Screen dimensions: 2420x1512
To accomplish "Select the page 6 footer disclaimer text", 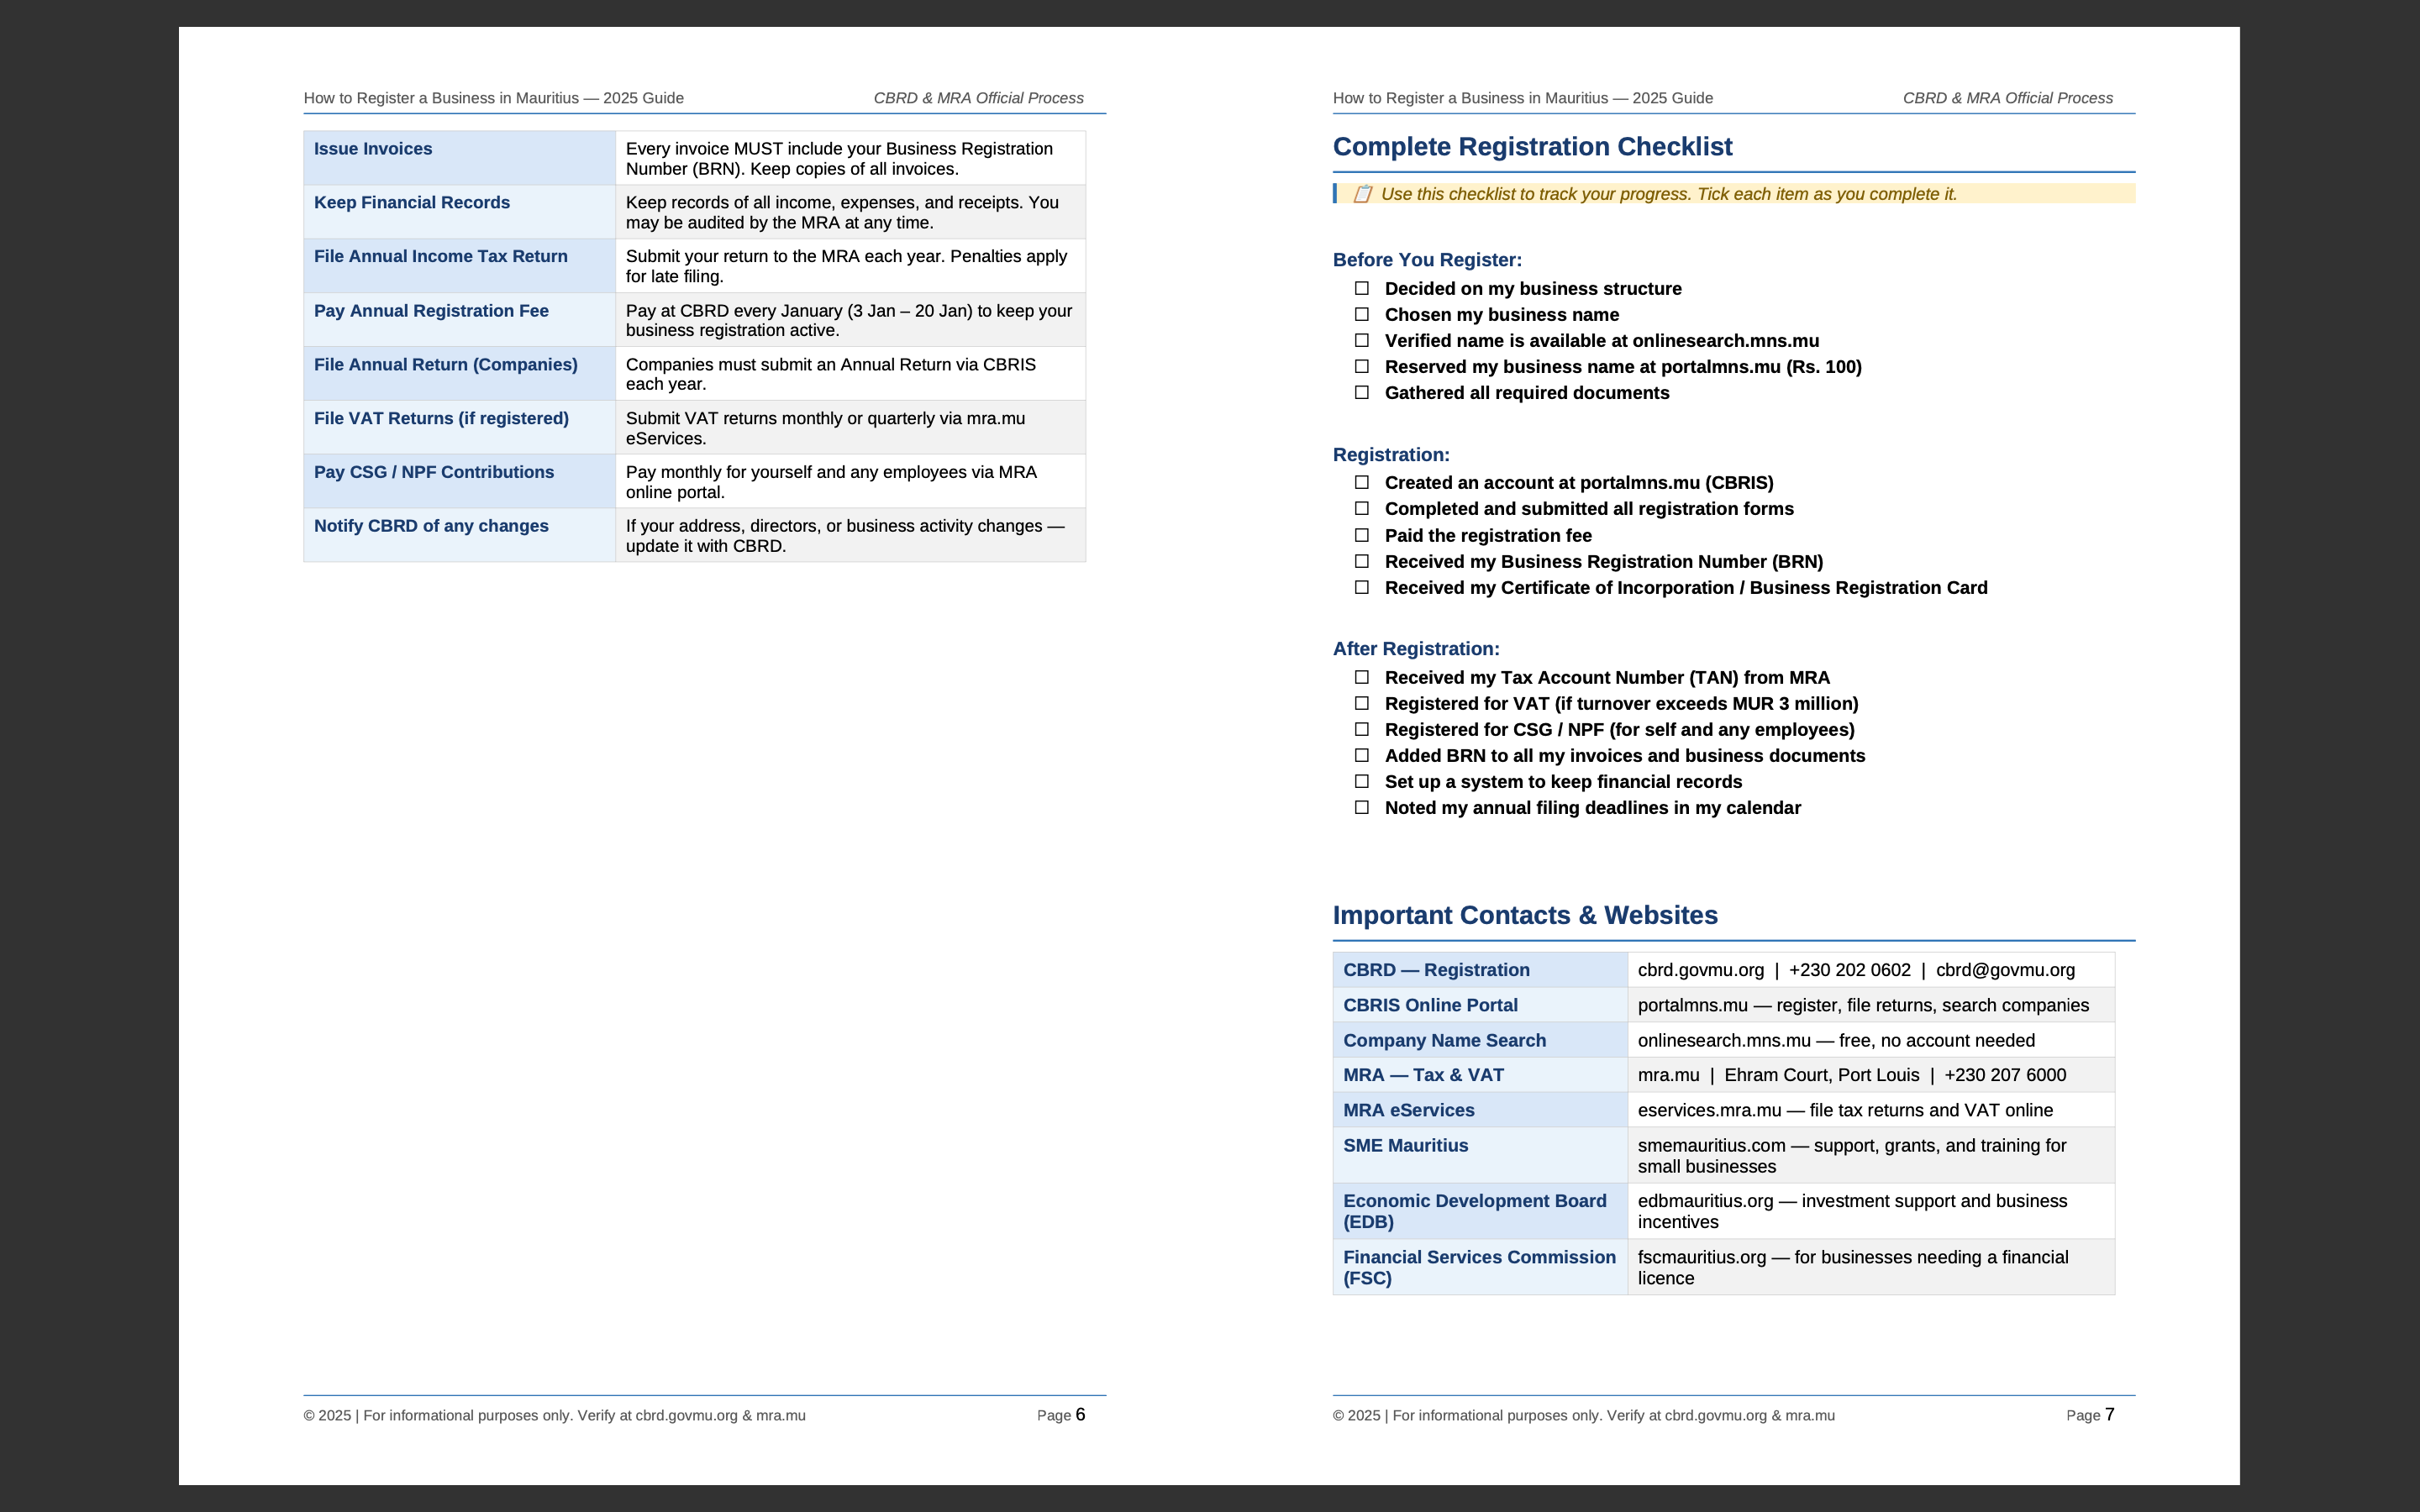I will coord(555,1416).
